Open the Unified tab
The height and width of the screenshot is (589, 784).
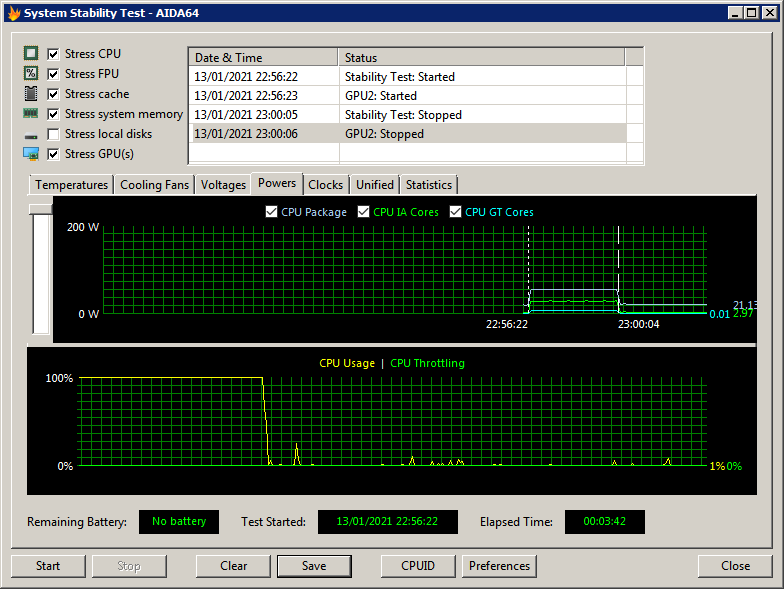(375, 184)
